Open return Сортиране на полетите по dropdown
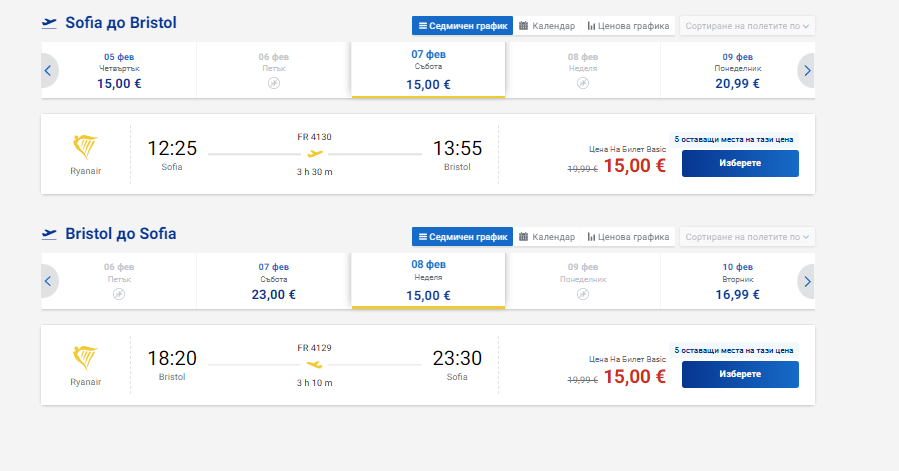The width and height of the screenshot is (899, 471). pyautogui.click(x=747, y=237)
